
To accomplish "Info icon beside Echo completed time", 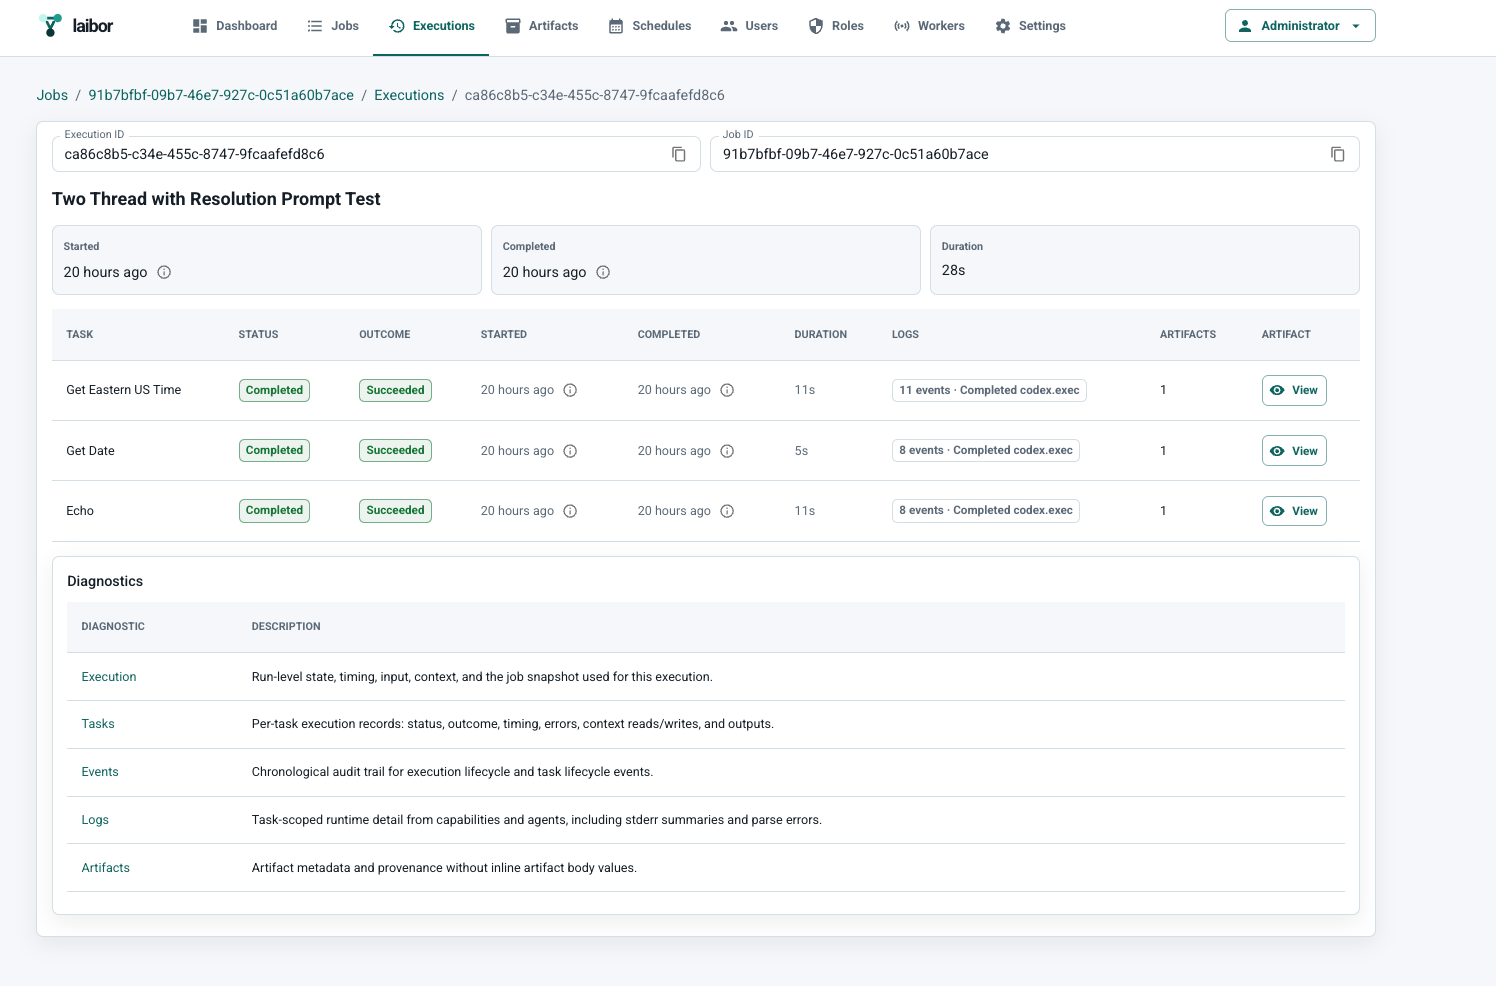I will [x=727, y=511].
